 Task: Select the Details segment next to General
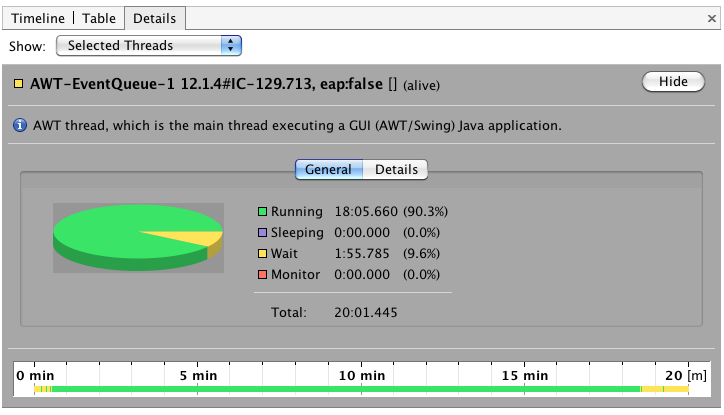[x=396, y=169]
